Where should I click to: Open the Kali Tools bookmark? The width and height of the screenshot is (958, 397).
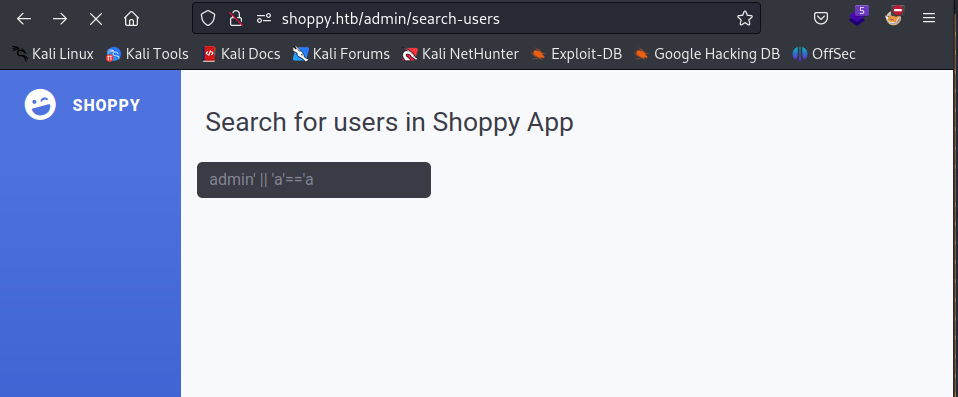[147, 54]
